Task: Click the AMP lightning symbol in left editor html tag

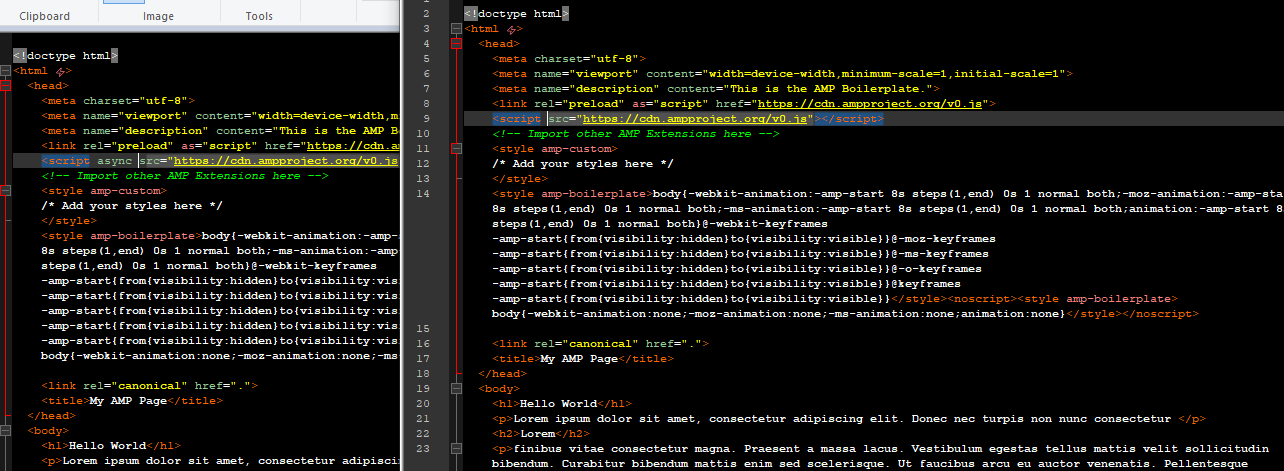Action: [64, 72]
